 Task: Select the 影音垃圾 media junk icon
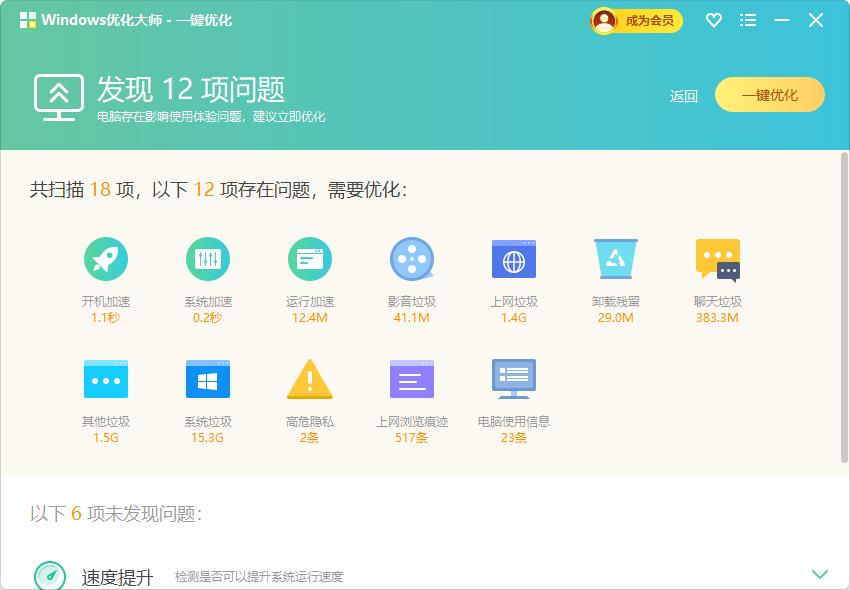click(412, 260)
